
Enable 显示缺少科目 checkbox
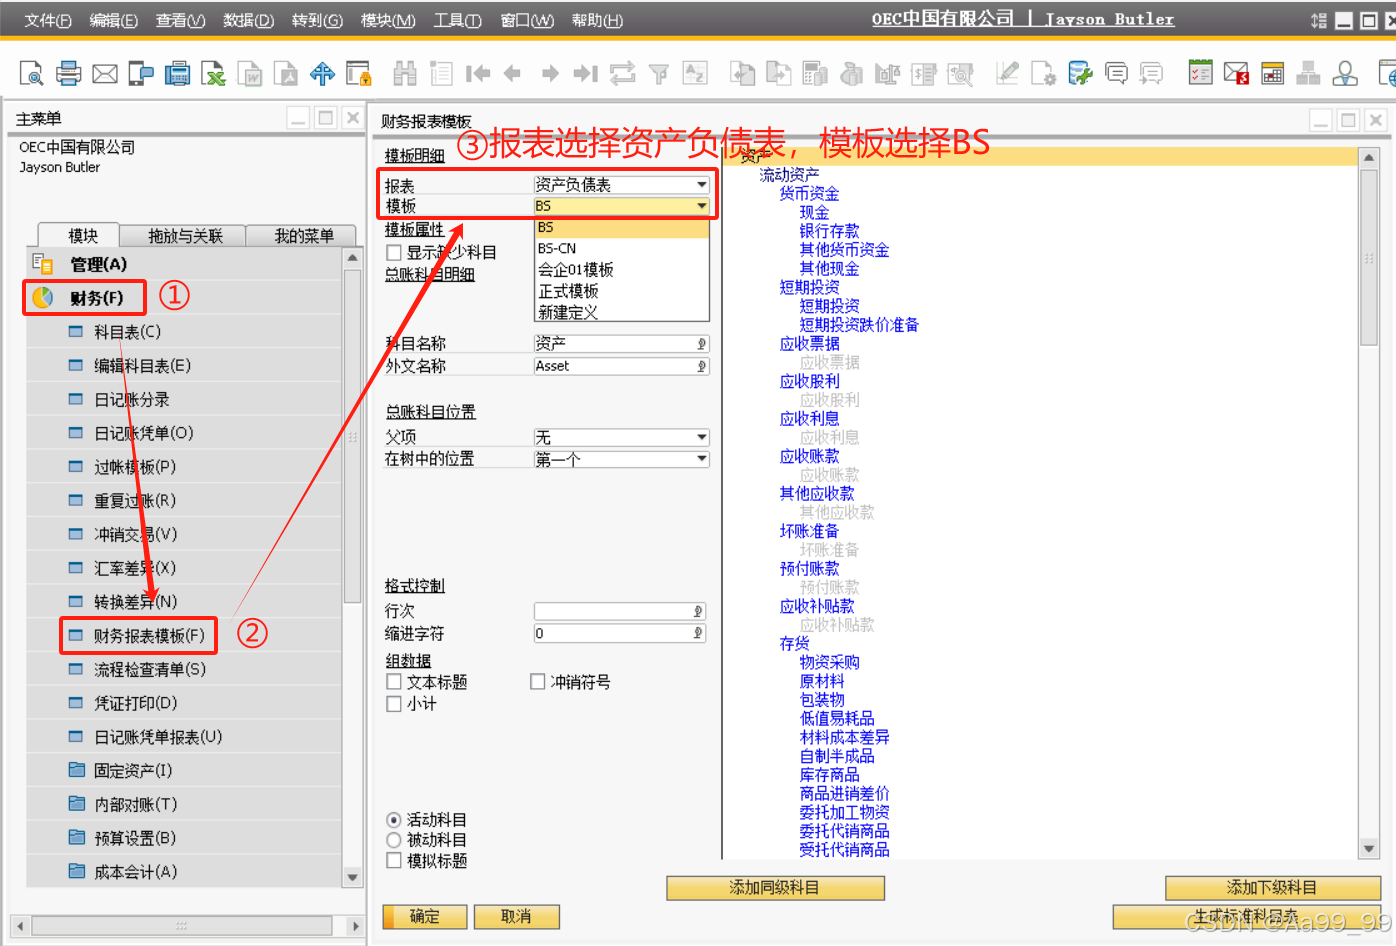394,253
